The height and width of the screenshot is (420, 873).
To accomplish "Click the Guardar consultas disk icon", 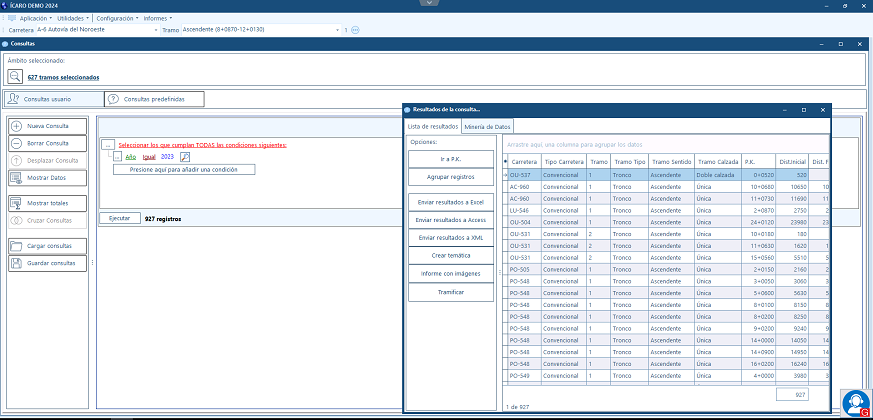I will click(16, 263).
